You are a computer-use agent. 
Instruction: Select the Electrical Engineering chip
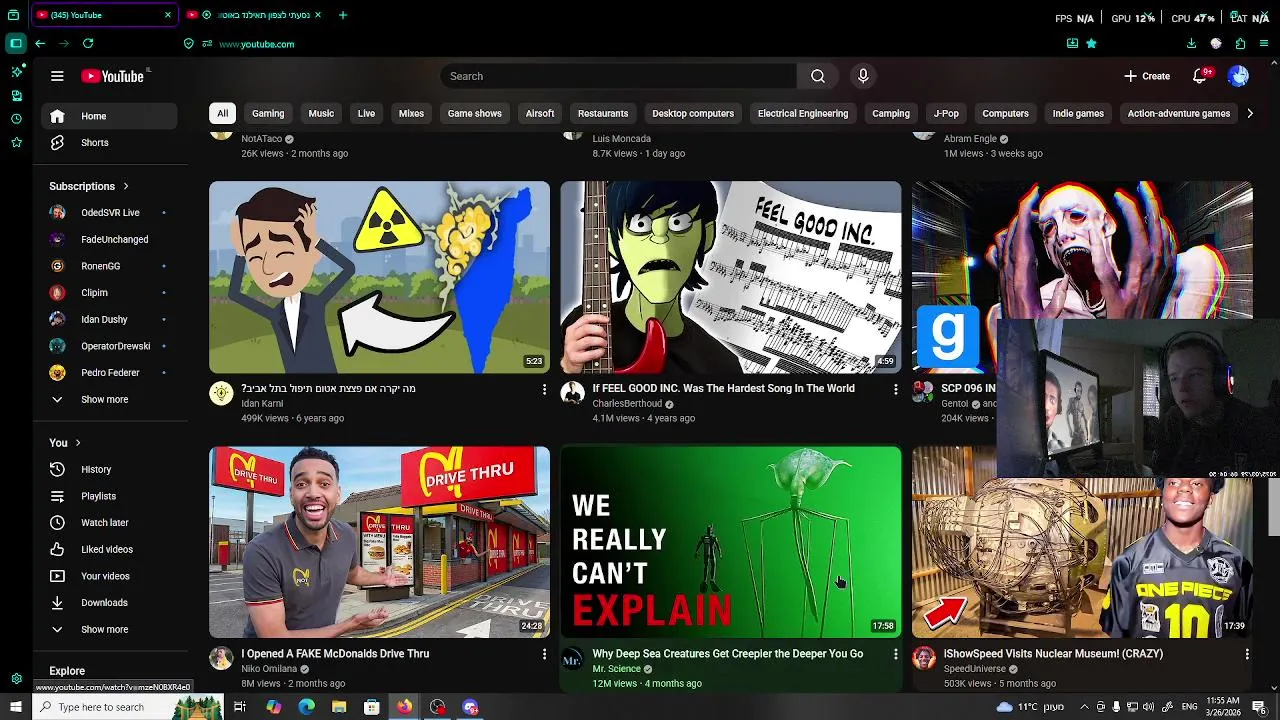pyautogui.click(x=803, y=113)
